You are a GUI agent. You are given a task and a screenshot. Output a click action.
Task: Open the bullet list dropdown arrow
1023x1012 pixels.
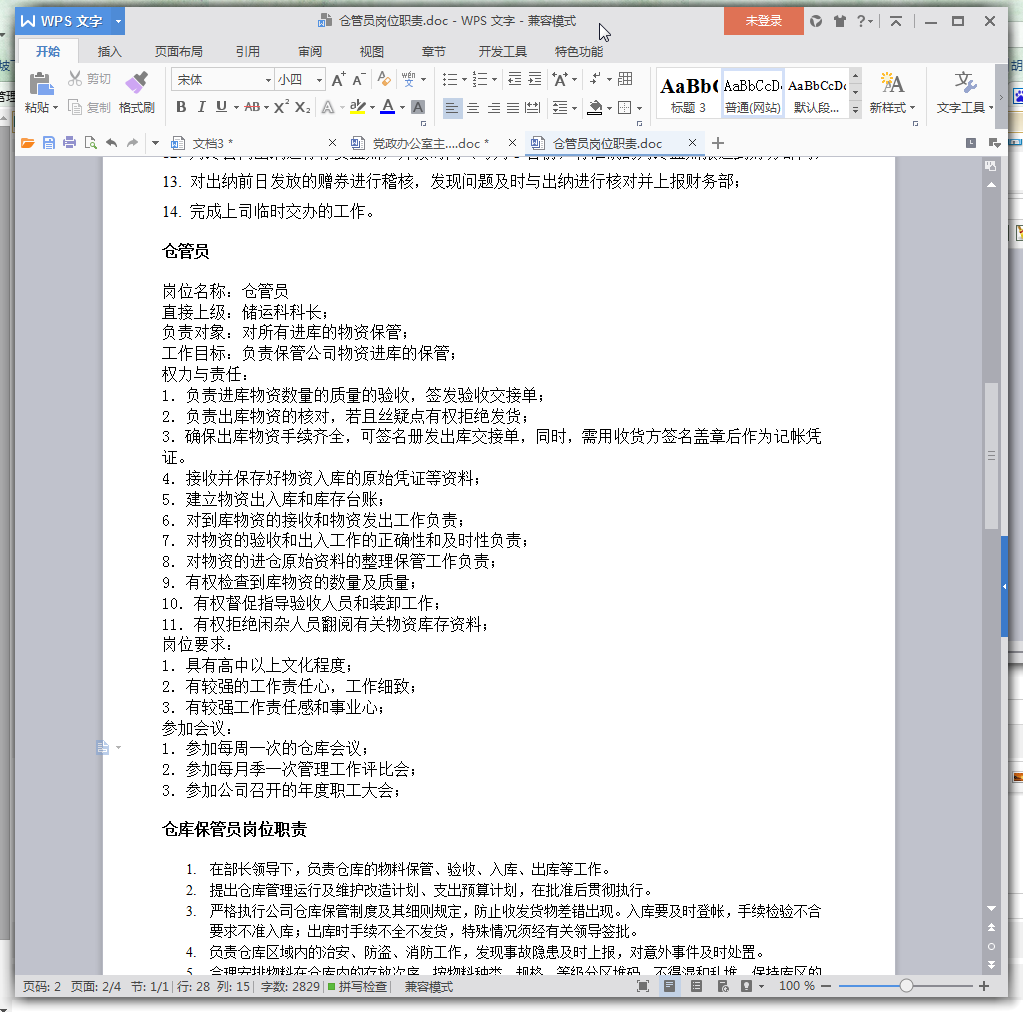pyautogui.click(x=464, y=80)
